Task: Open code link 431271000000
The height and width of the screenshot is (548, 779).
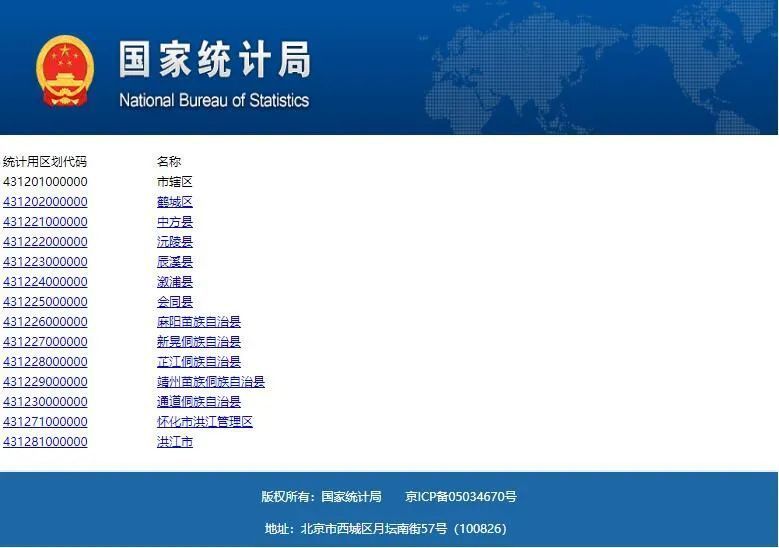Action: pyautogui.click(x=45, y=421)
